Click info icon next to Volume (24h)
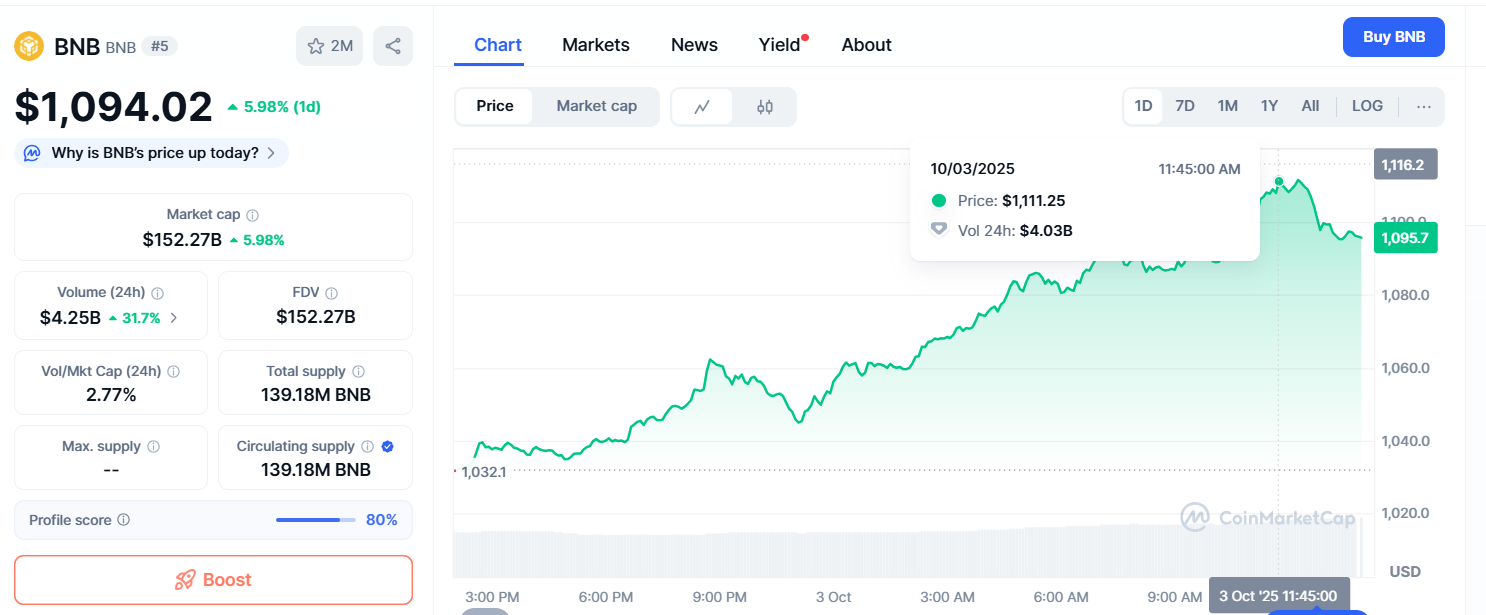Image resolution: width=1486 pixels, height=615 pixels. [x=158, y=293]
